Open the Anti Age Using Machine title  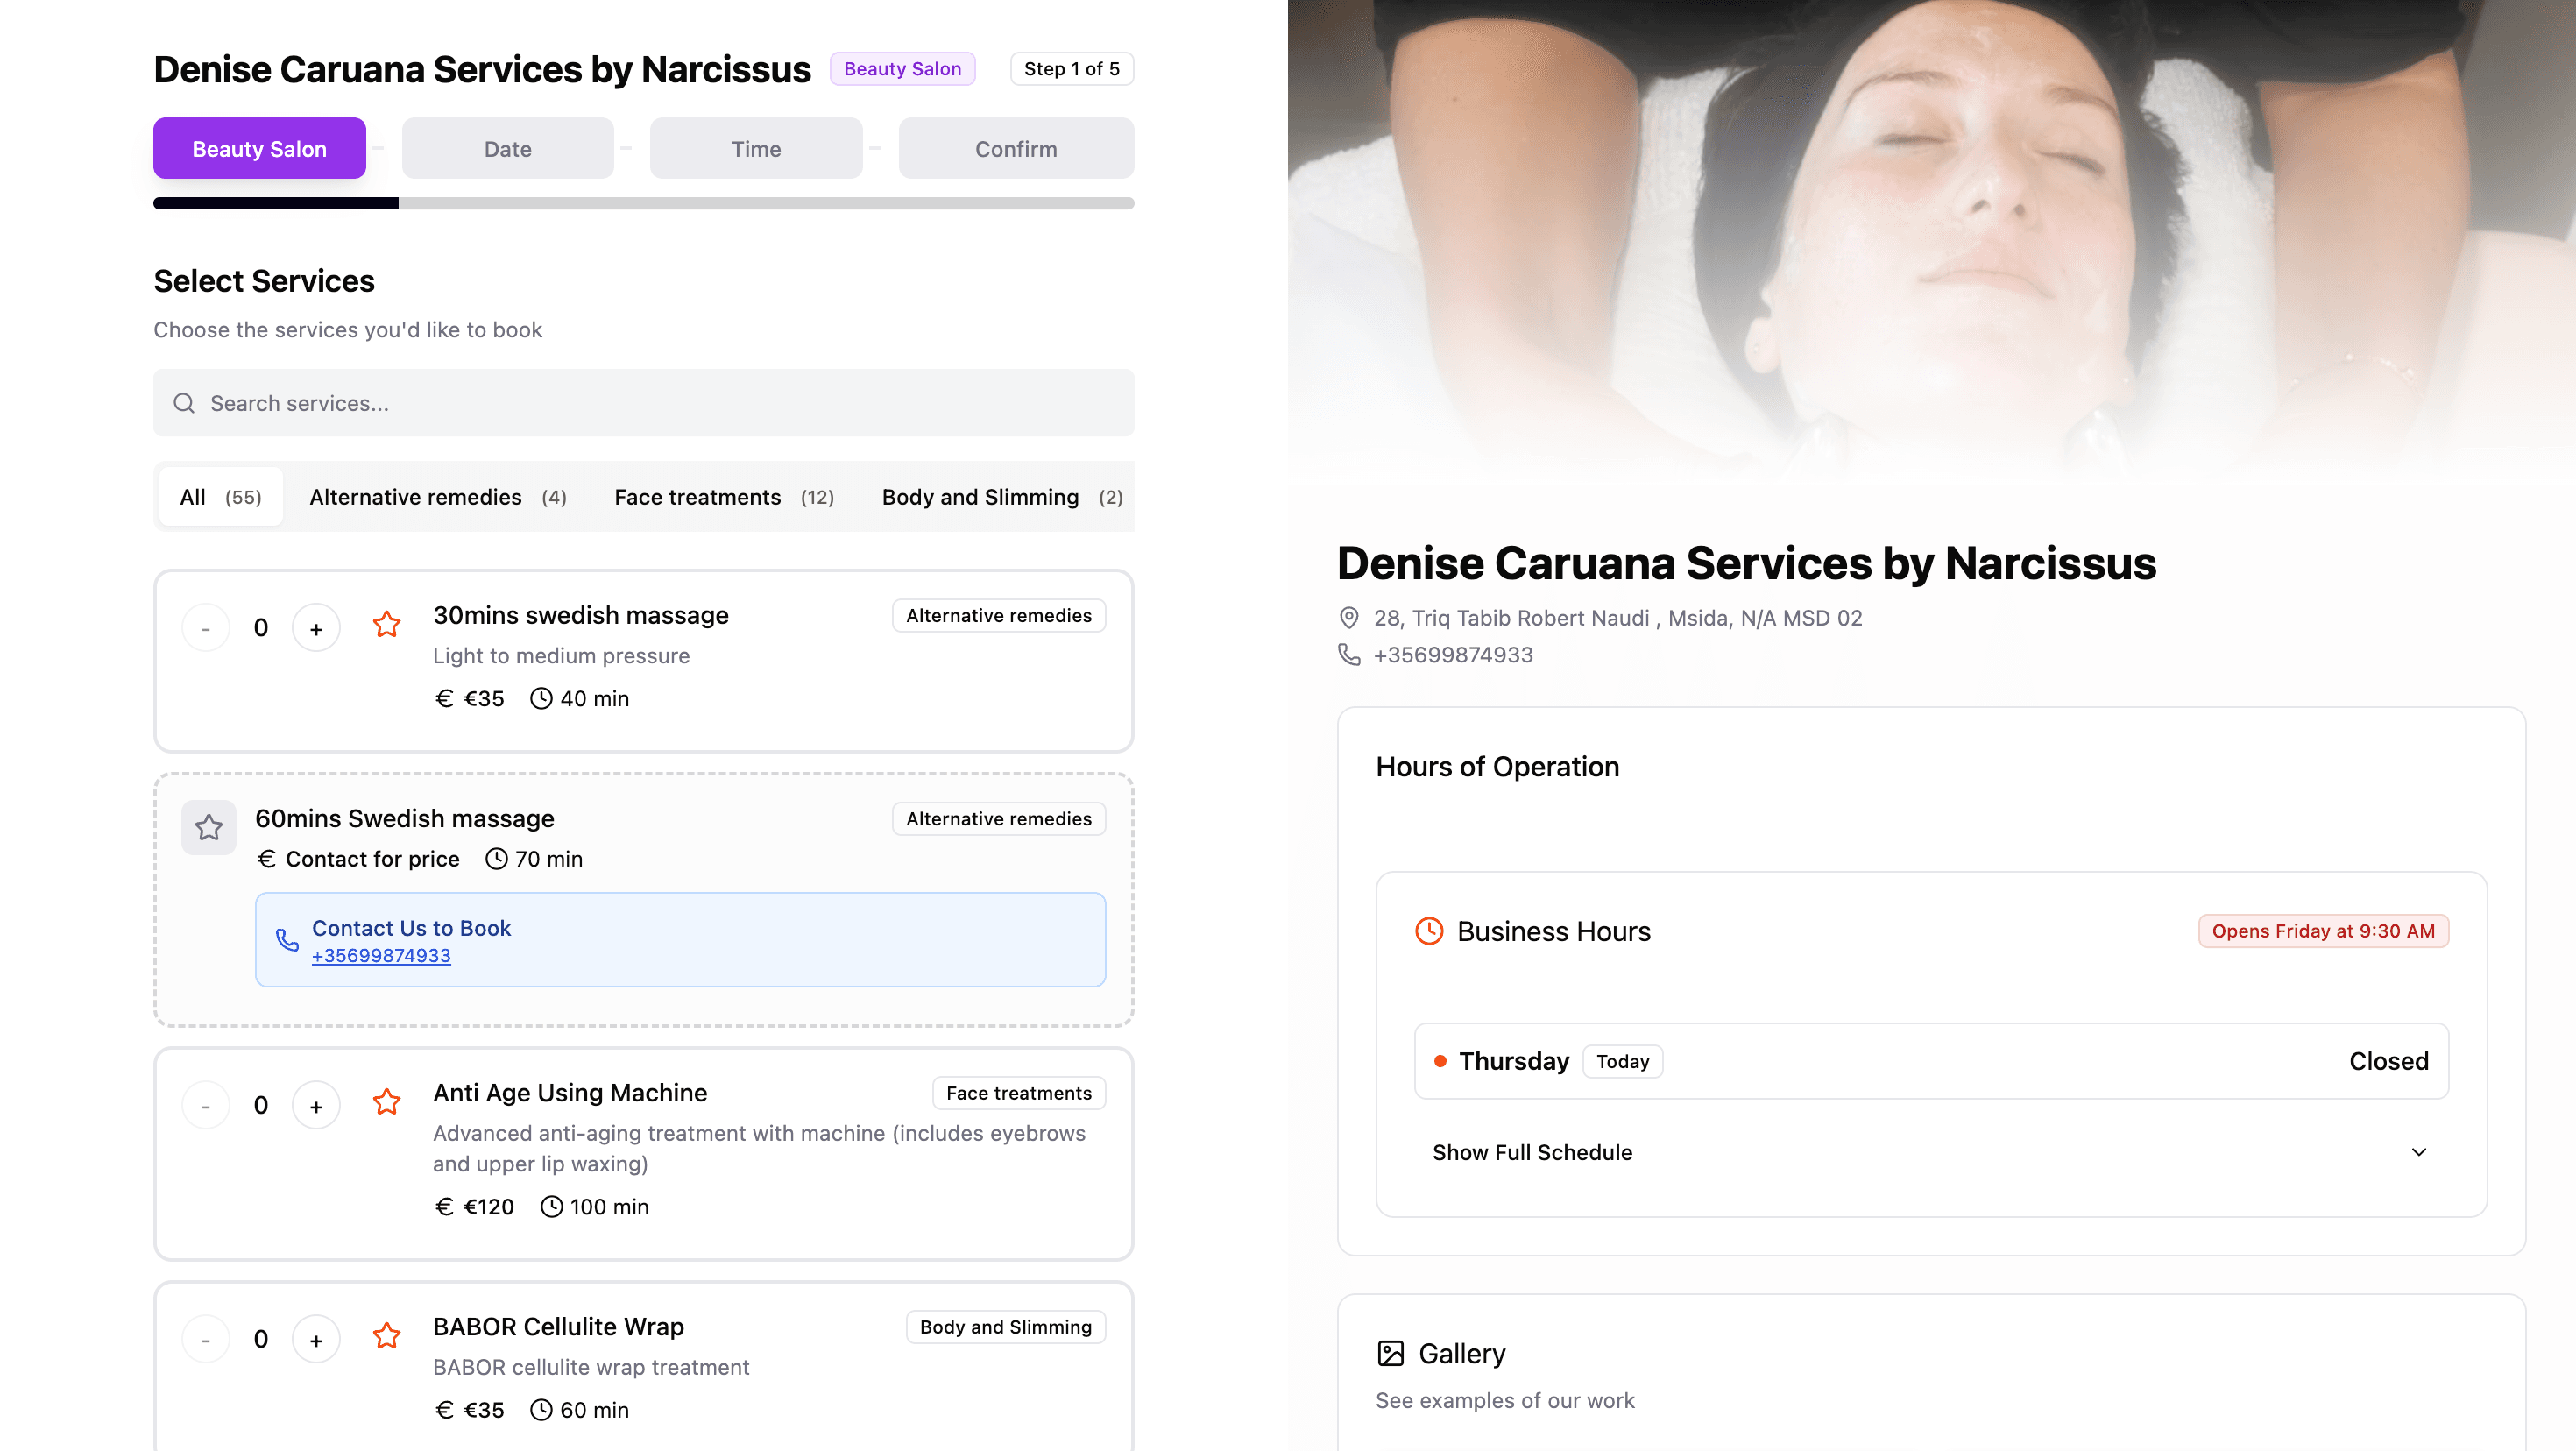[570, 1093]
